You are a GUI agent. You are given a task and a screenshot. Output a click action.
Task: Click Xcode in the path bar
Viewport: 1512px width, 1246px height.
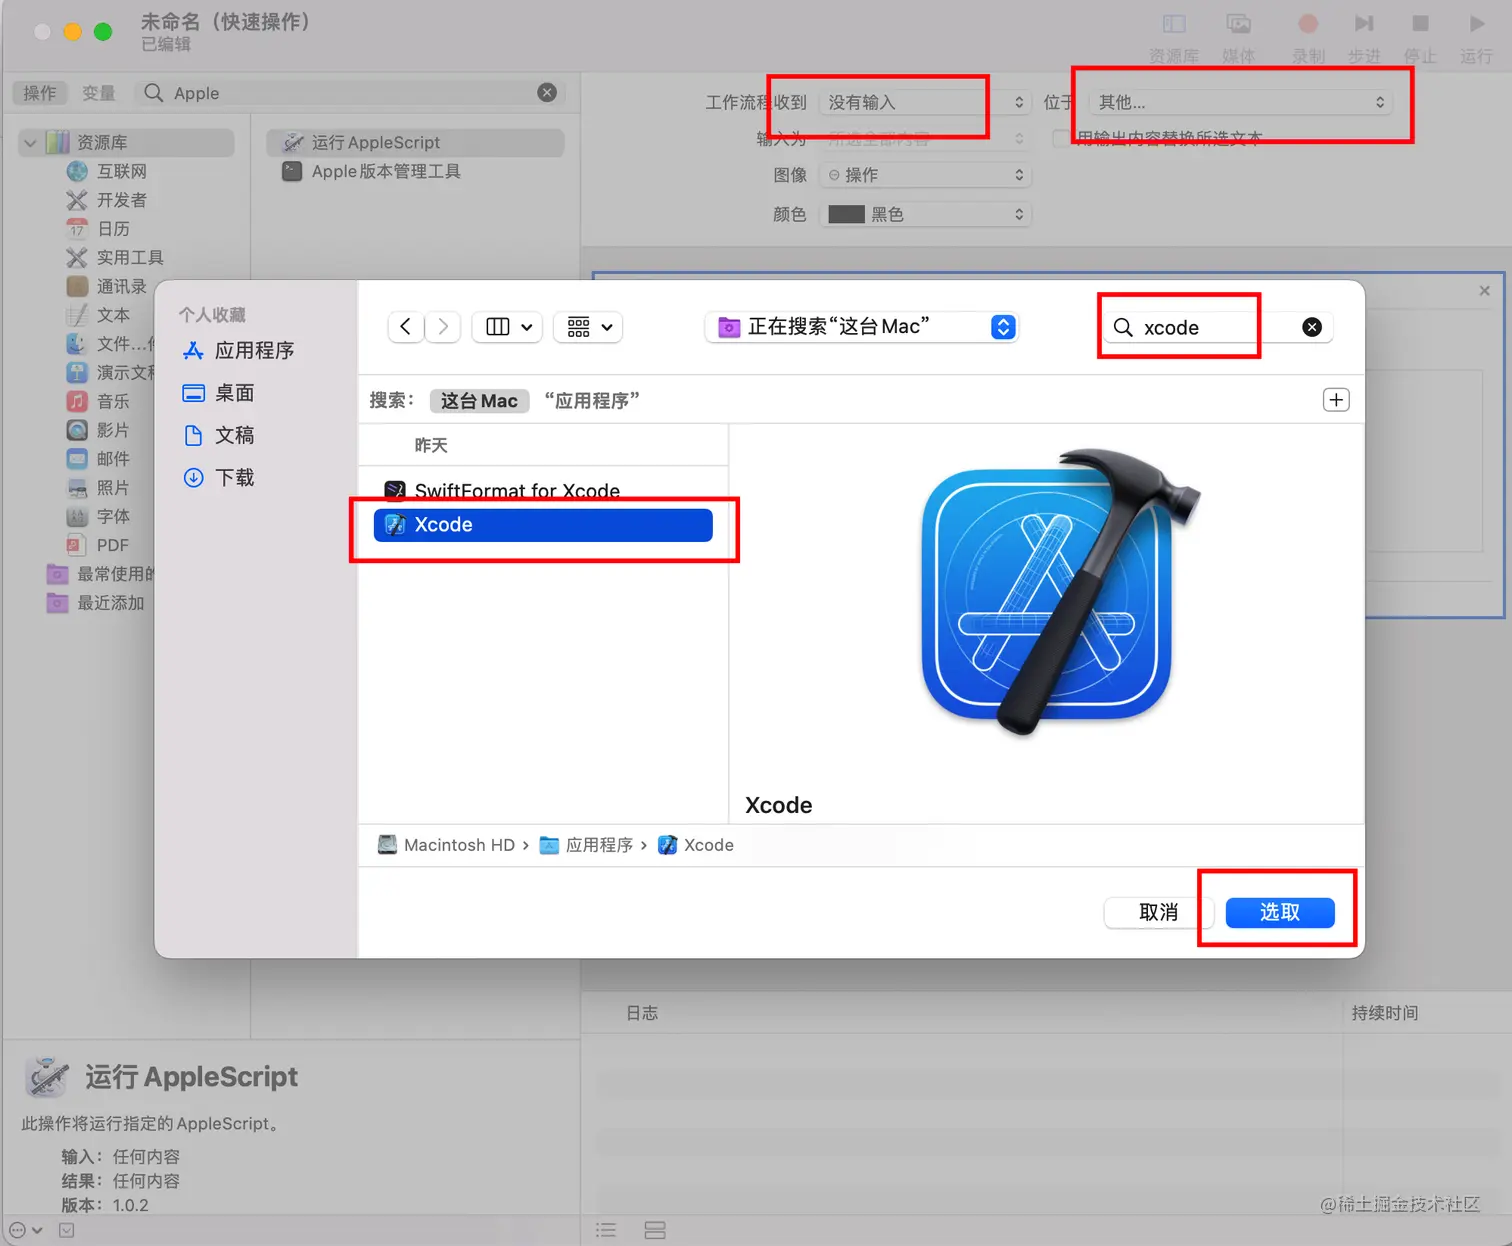pos(696,845)
